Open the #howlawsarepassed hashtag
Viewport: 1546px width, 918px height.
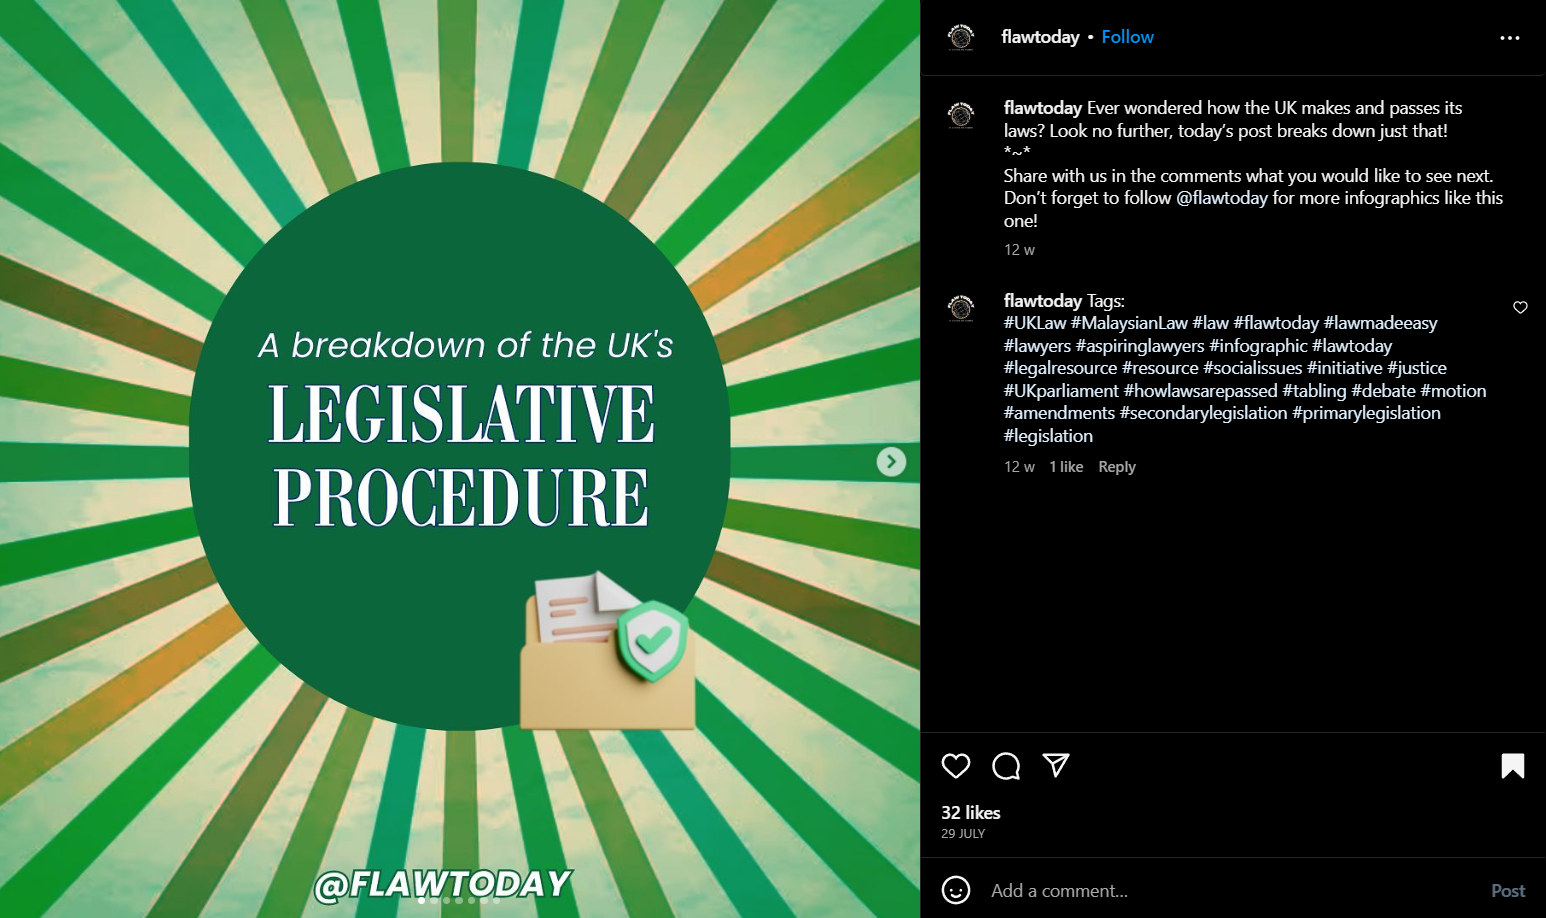pyautogui.click(x=1201, y=391)
